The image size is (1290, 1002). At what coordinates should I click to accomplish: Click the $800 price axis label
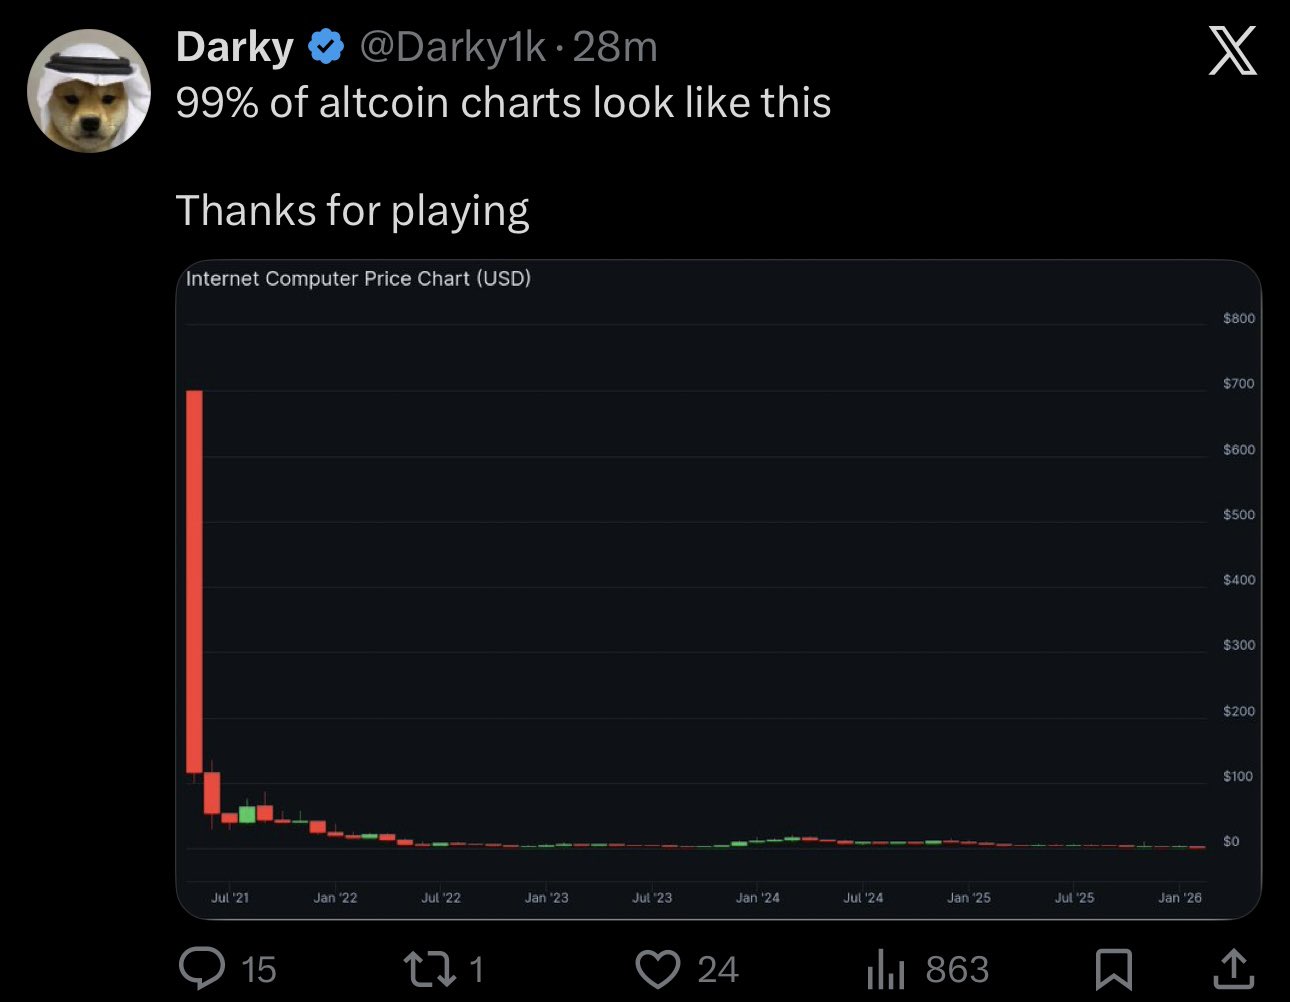(x=1238, y=318)
